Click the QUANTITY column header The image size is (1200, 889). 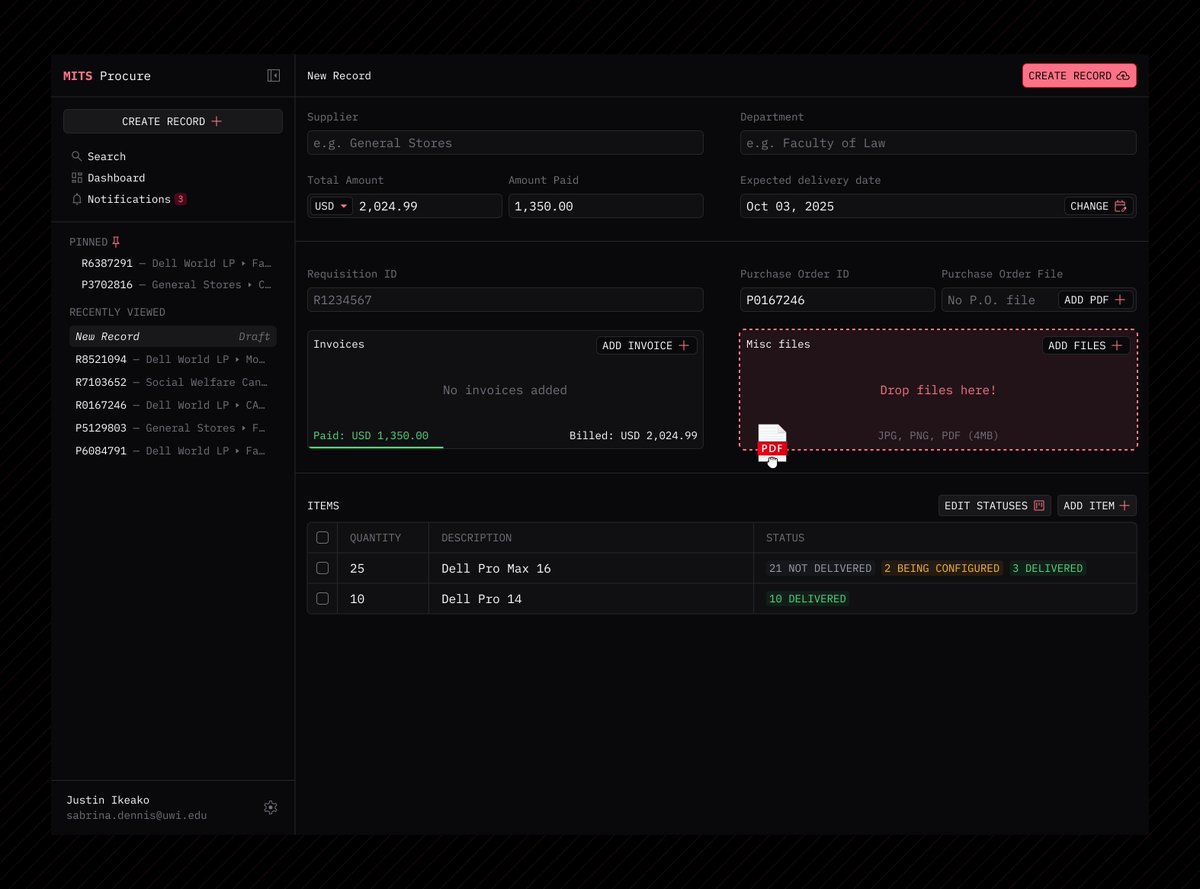[375, 538]
